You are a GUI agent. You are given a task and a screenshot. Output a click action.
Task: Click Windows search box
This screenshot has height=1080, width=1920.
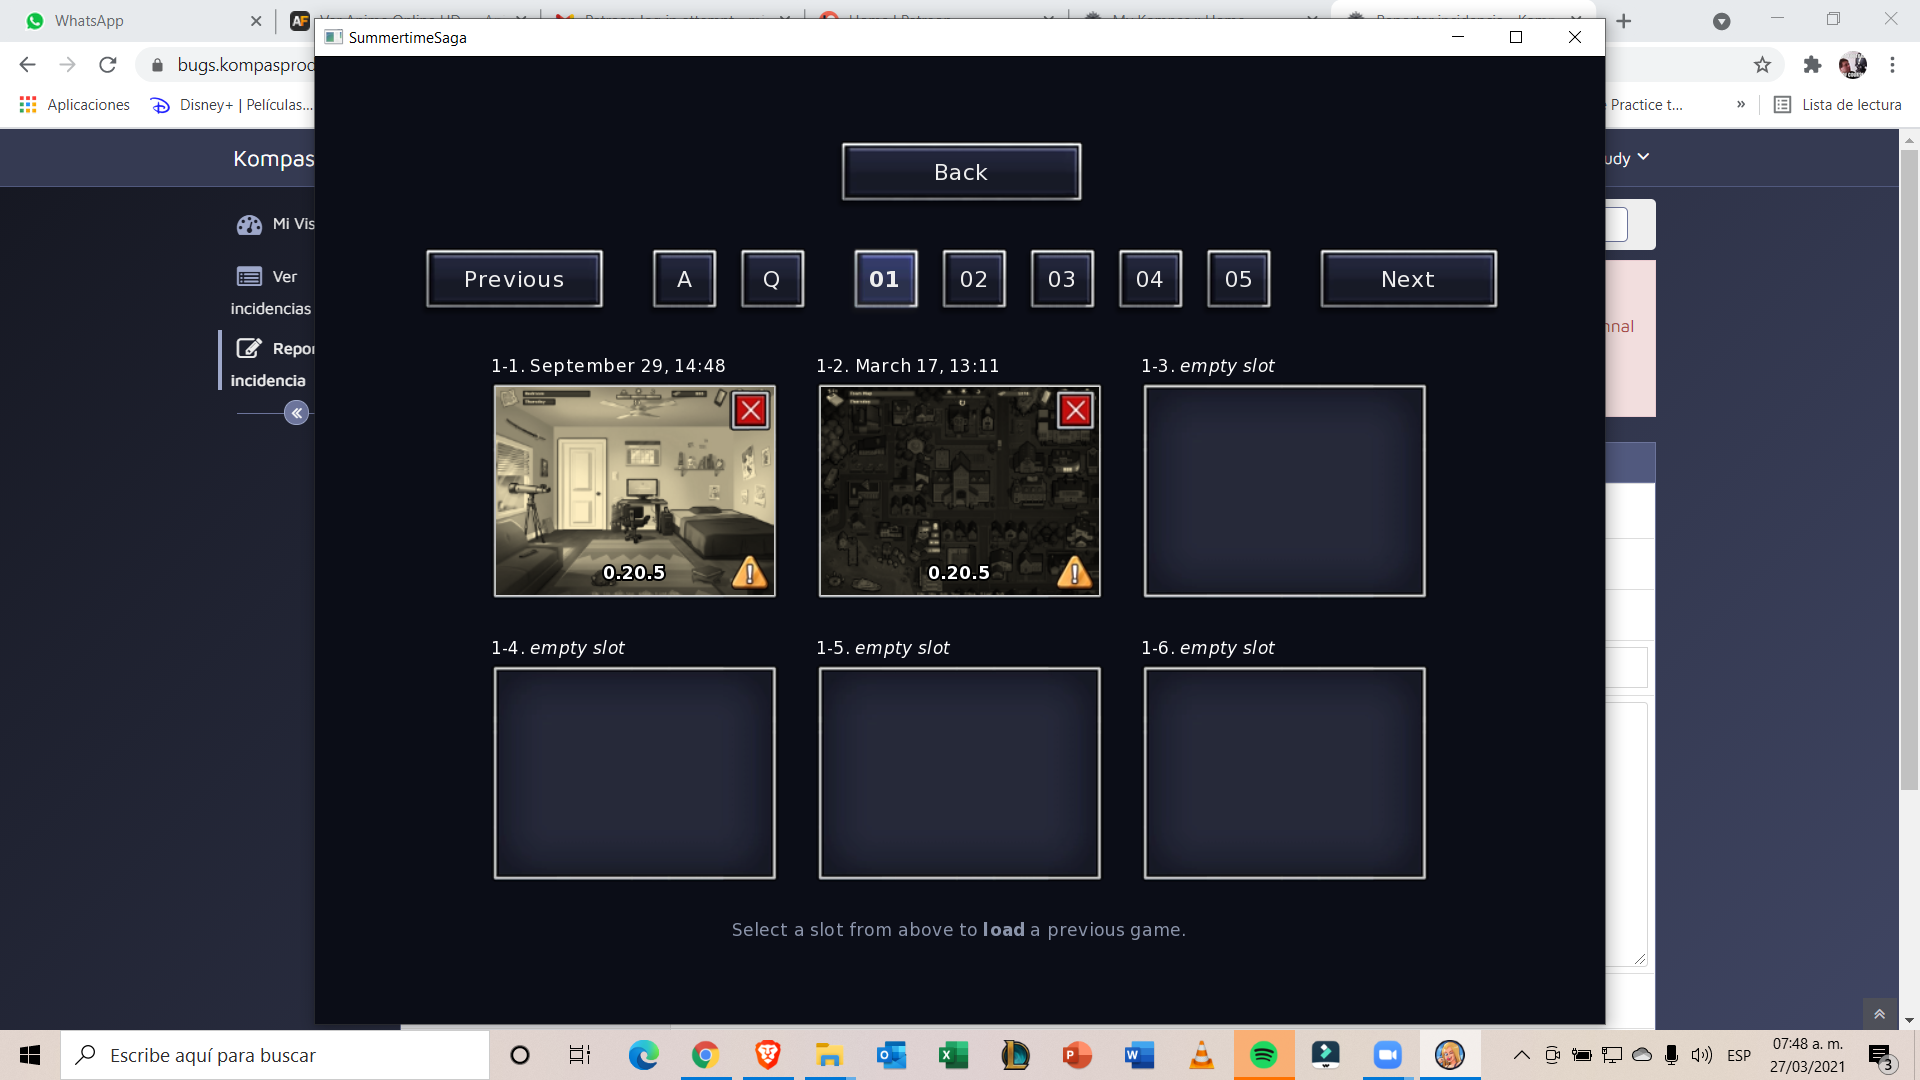(x=275, y=1055)
